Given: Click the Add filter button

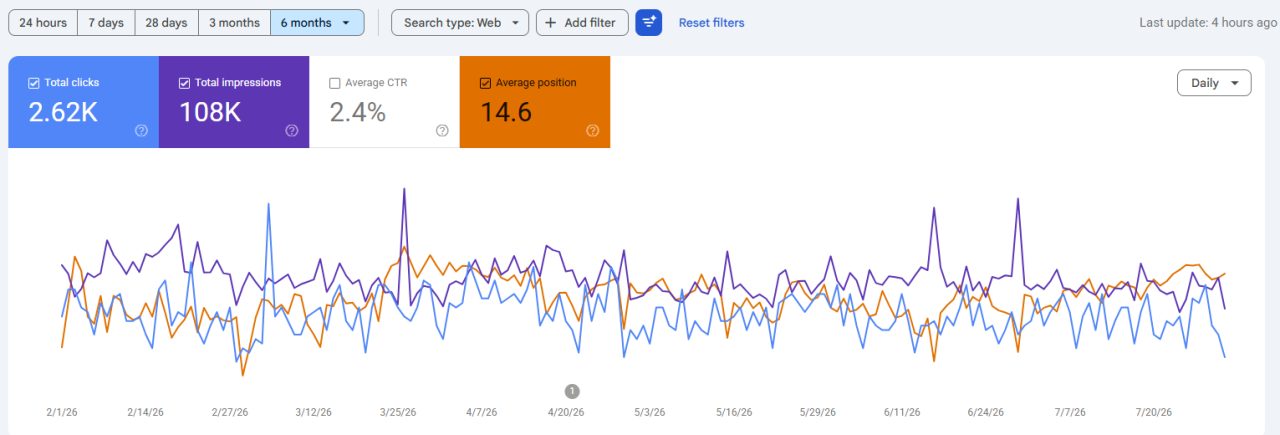Looking at the screenshot, I should 582,22.
